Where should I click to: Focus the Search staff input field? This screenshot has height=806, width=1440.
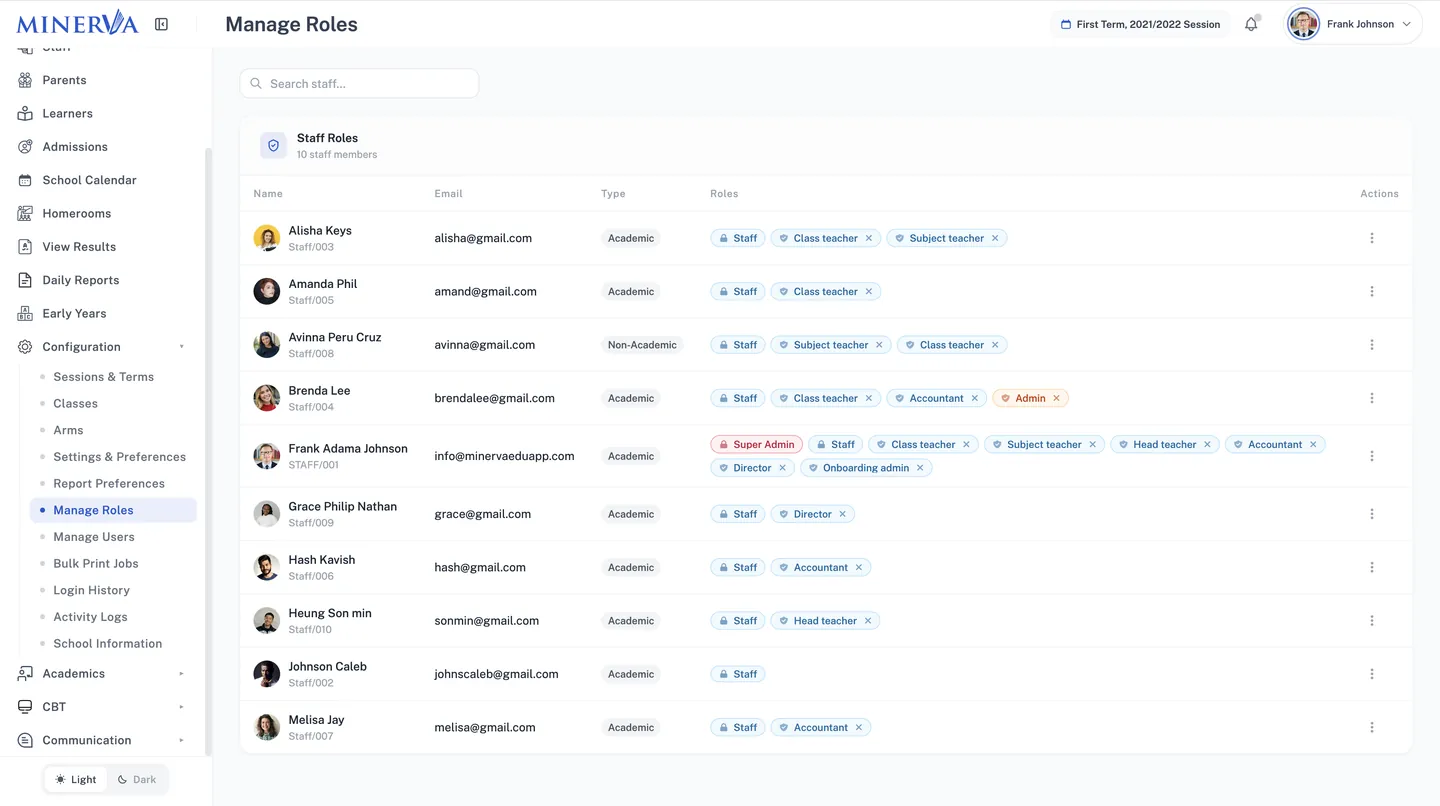click(359, 83)
